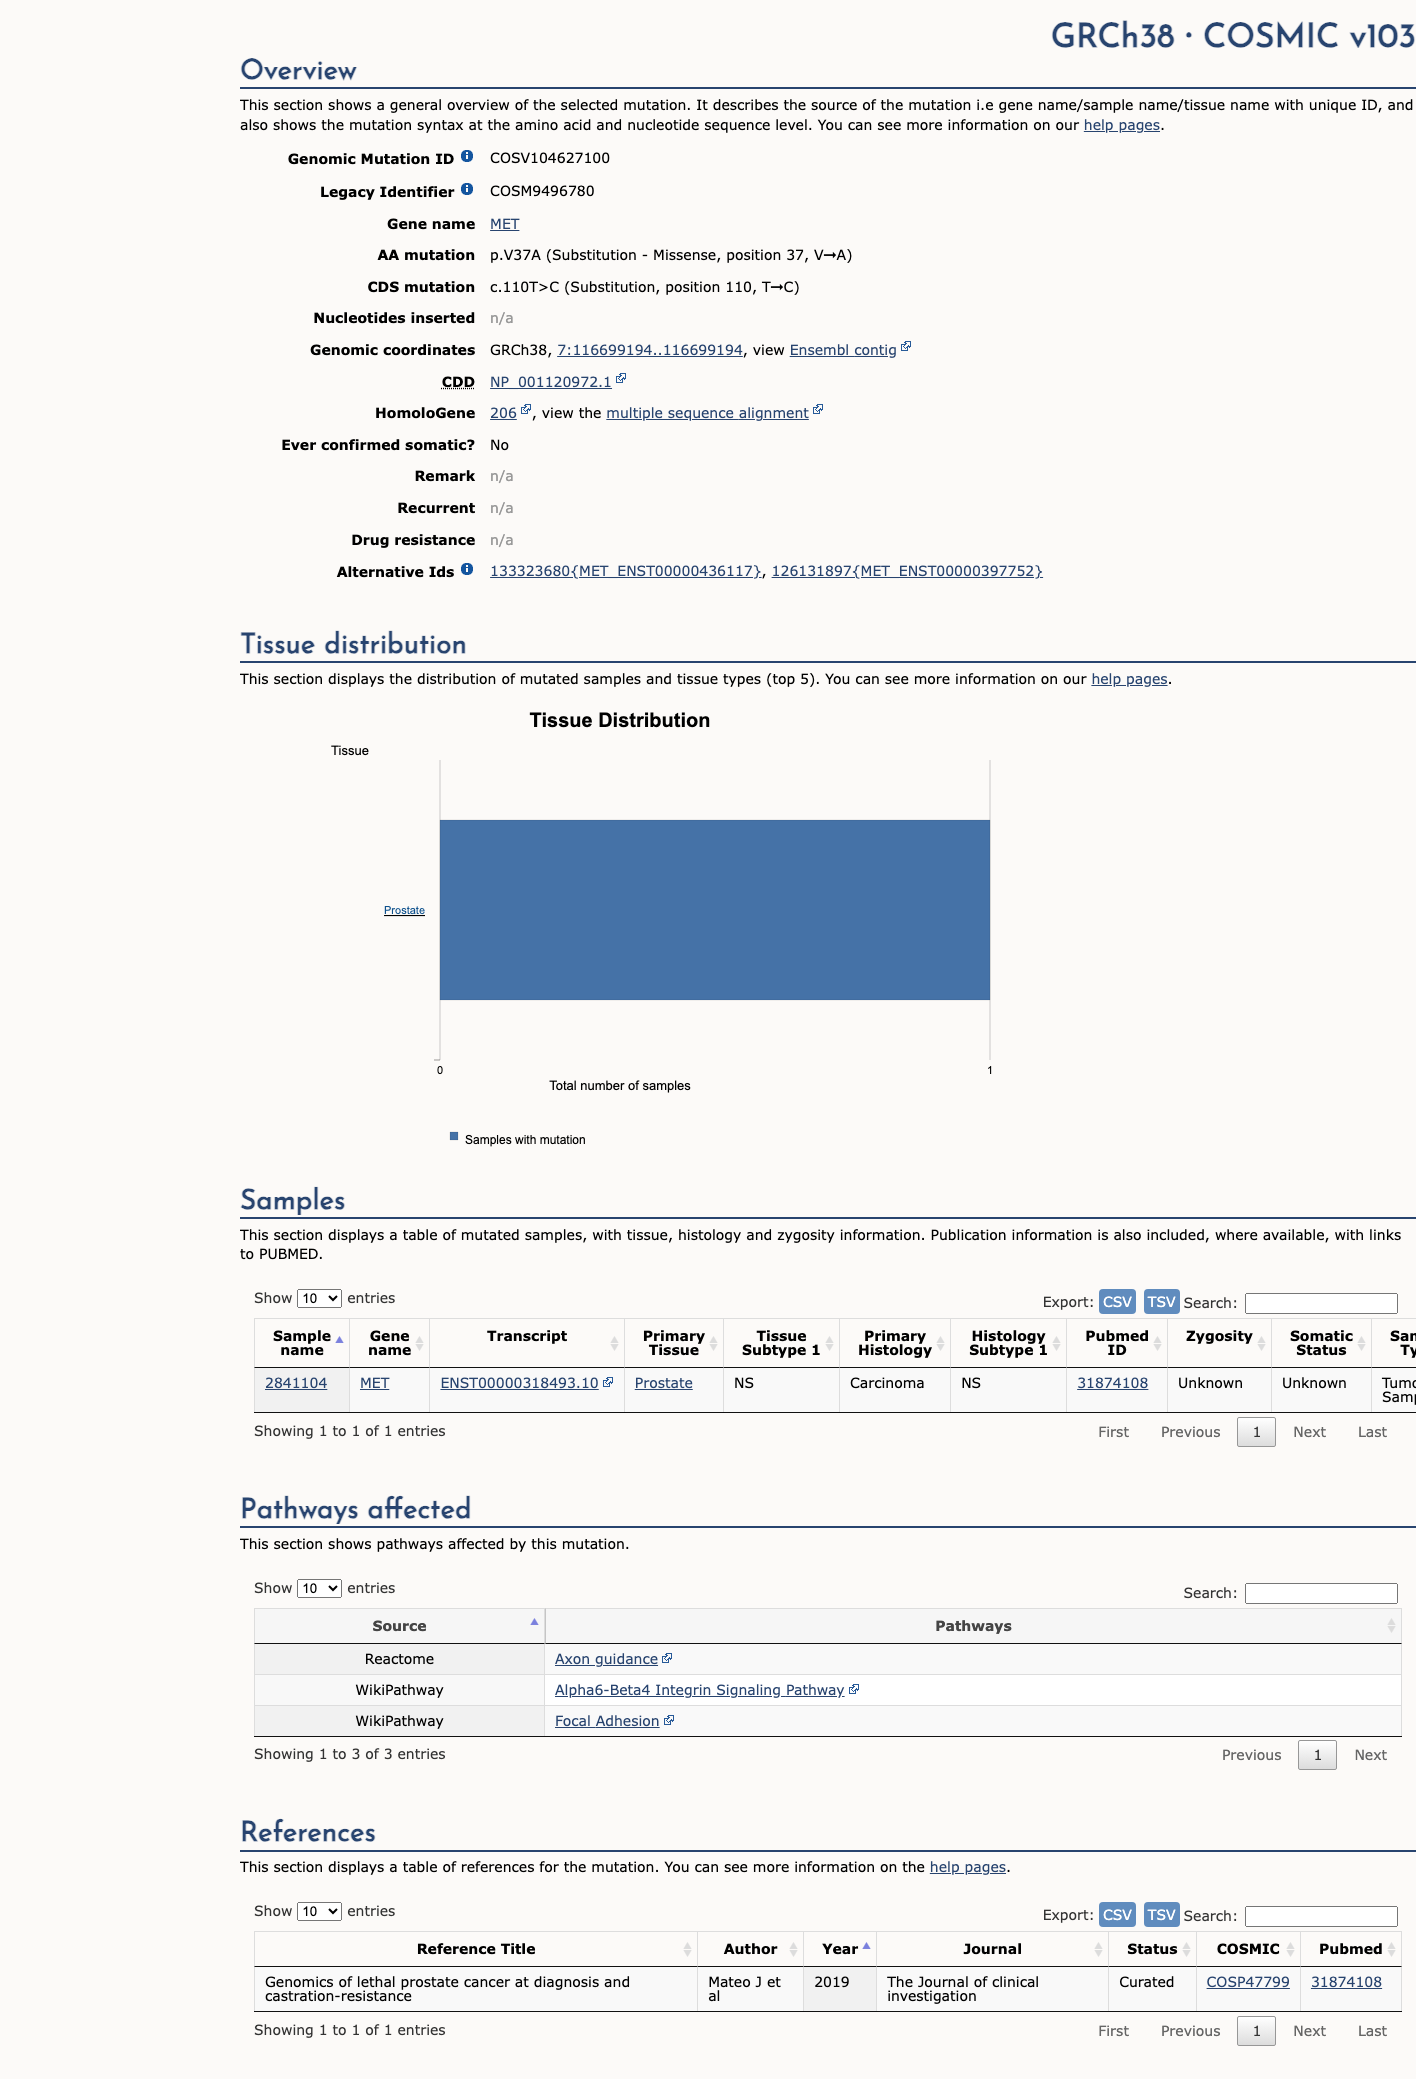
Task: Sort Pathways table by Source arrow
Action: (x=534, y=1621)
